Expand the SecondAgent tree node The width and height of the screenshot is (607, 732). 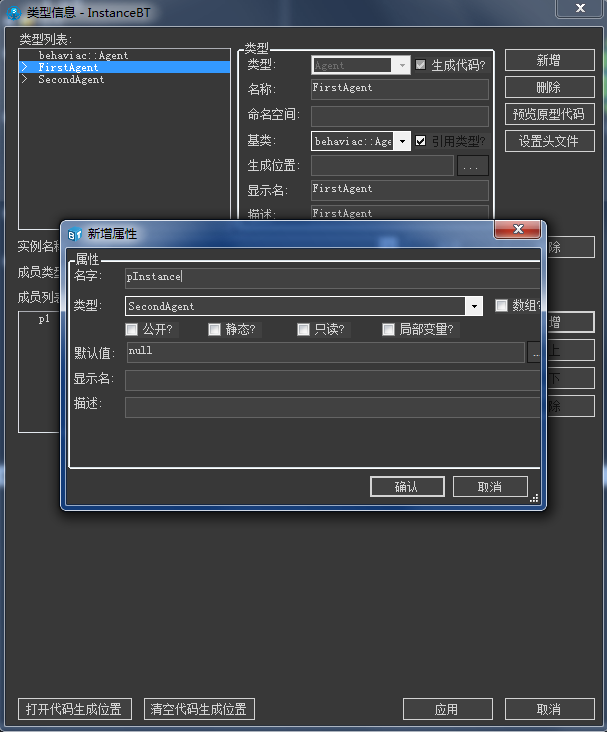point(25,80)
